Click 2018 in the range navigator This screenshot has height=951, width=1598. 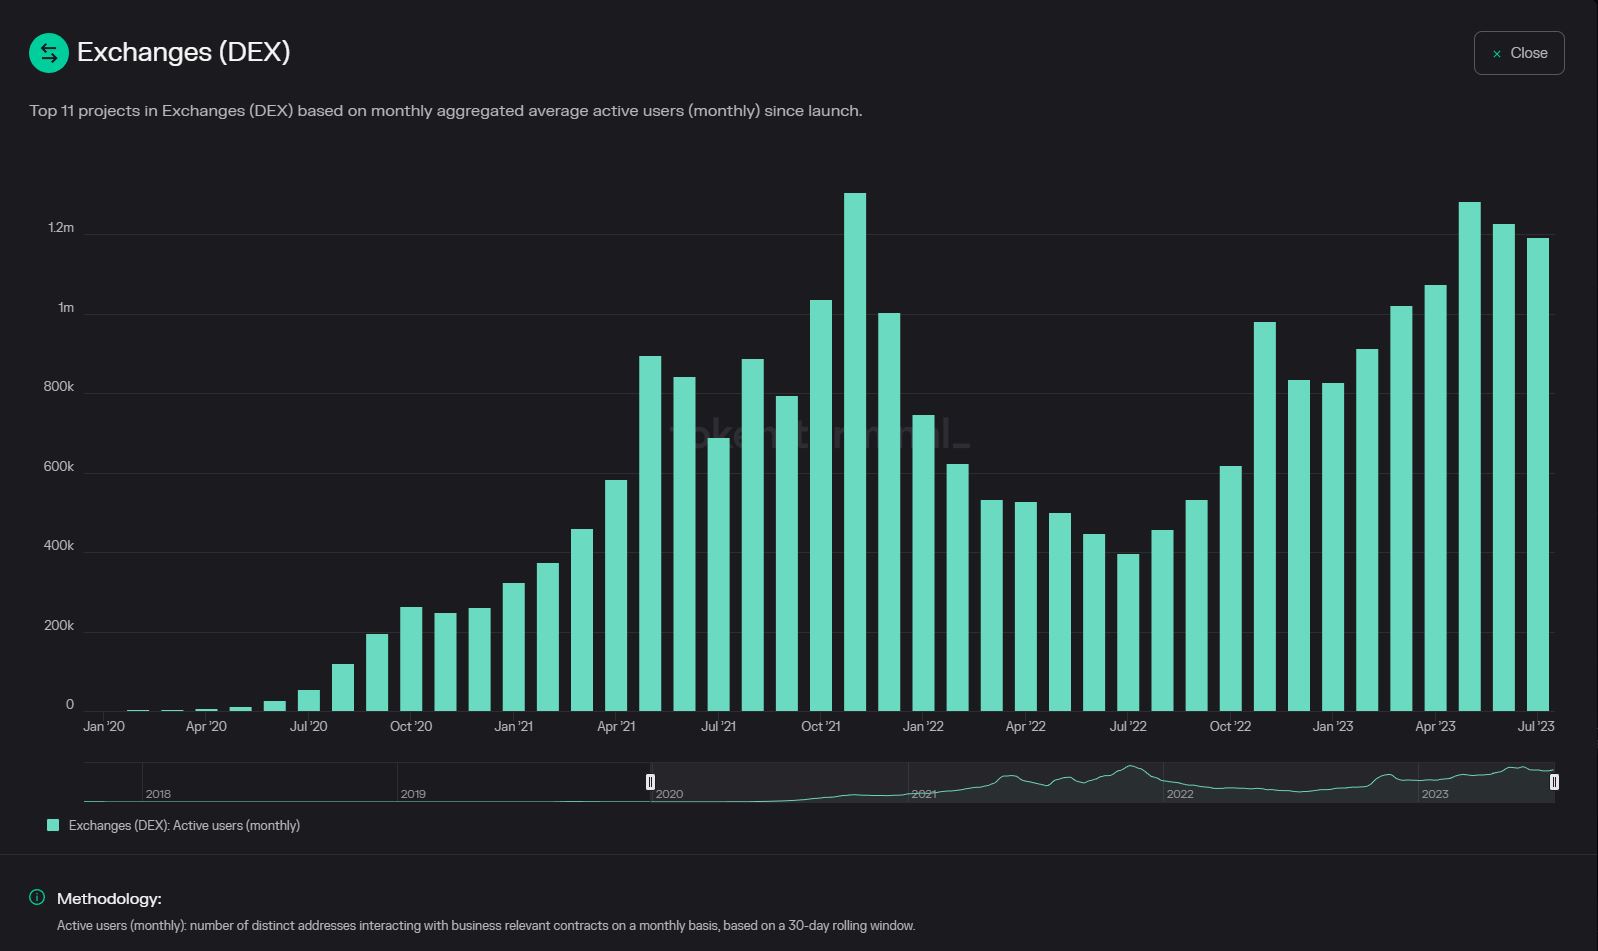(158, 794)
